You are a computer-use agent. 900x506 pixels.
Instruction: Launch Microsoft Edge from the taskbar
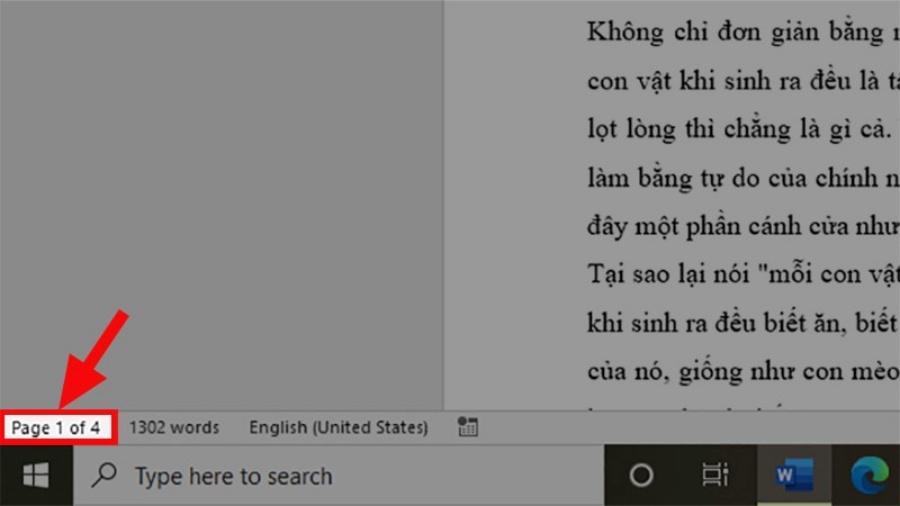(868, 476)
